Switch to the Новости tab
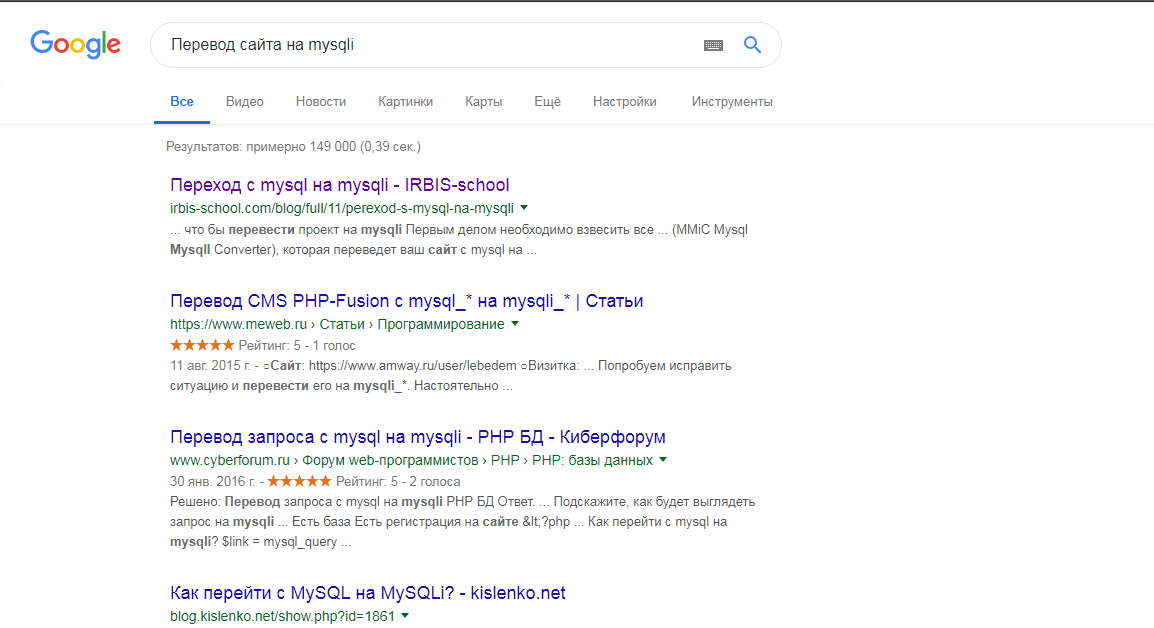The height and width of the screenshot is (628, 1154). [x=321, y=102]
